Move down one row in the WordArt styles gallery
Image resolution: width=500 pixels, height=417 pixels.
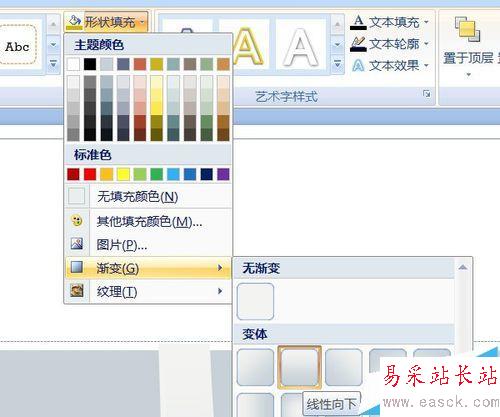coord(337,44)
